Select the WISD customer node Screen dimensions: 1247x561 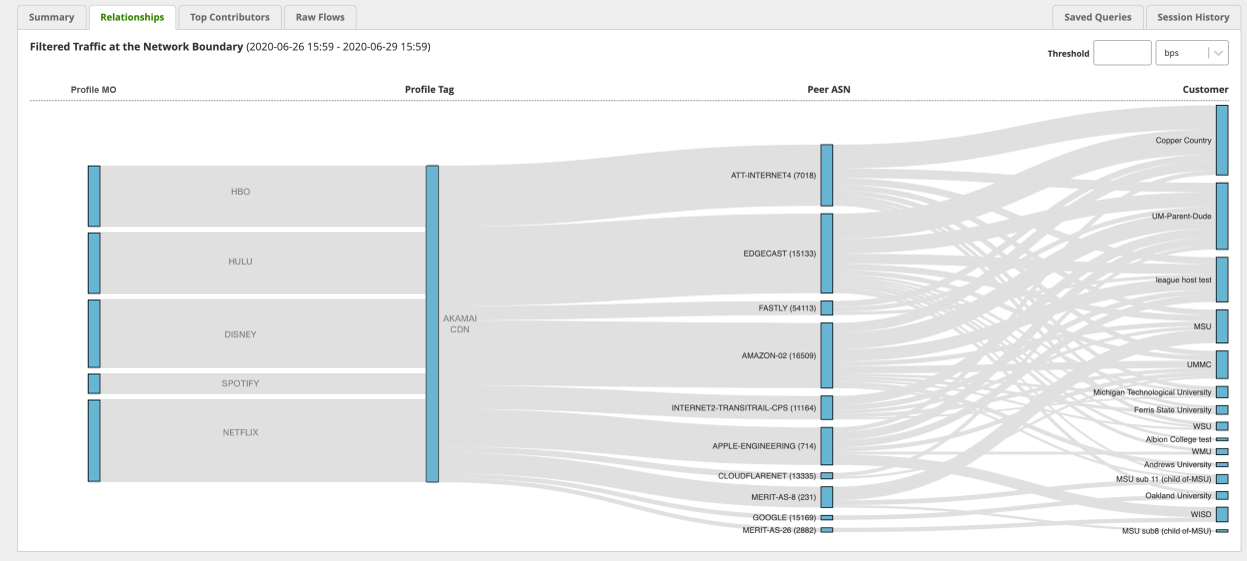click(x=1221, y=514)
